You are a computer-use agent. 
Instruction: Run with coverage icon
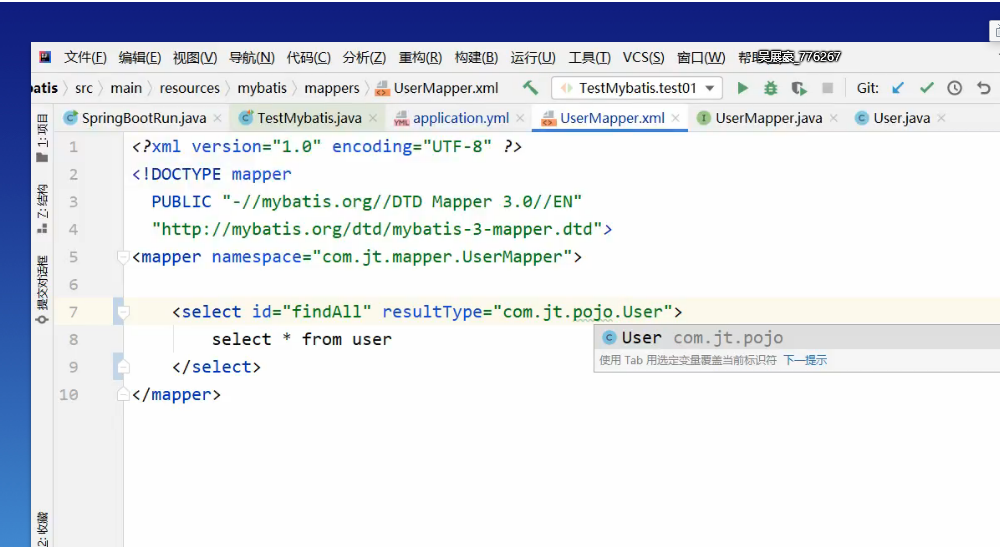pyautogui.click(x=798, y=88)
